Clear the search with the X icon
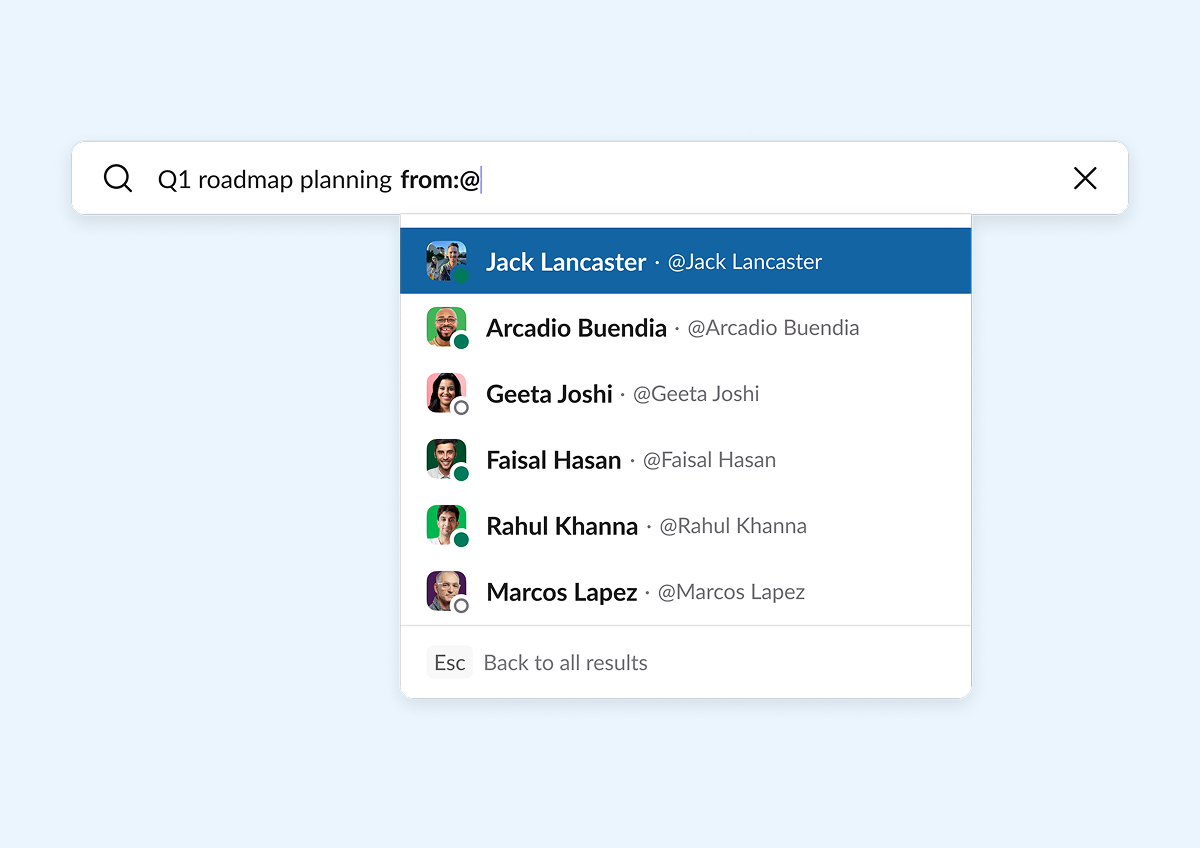 1085,179
